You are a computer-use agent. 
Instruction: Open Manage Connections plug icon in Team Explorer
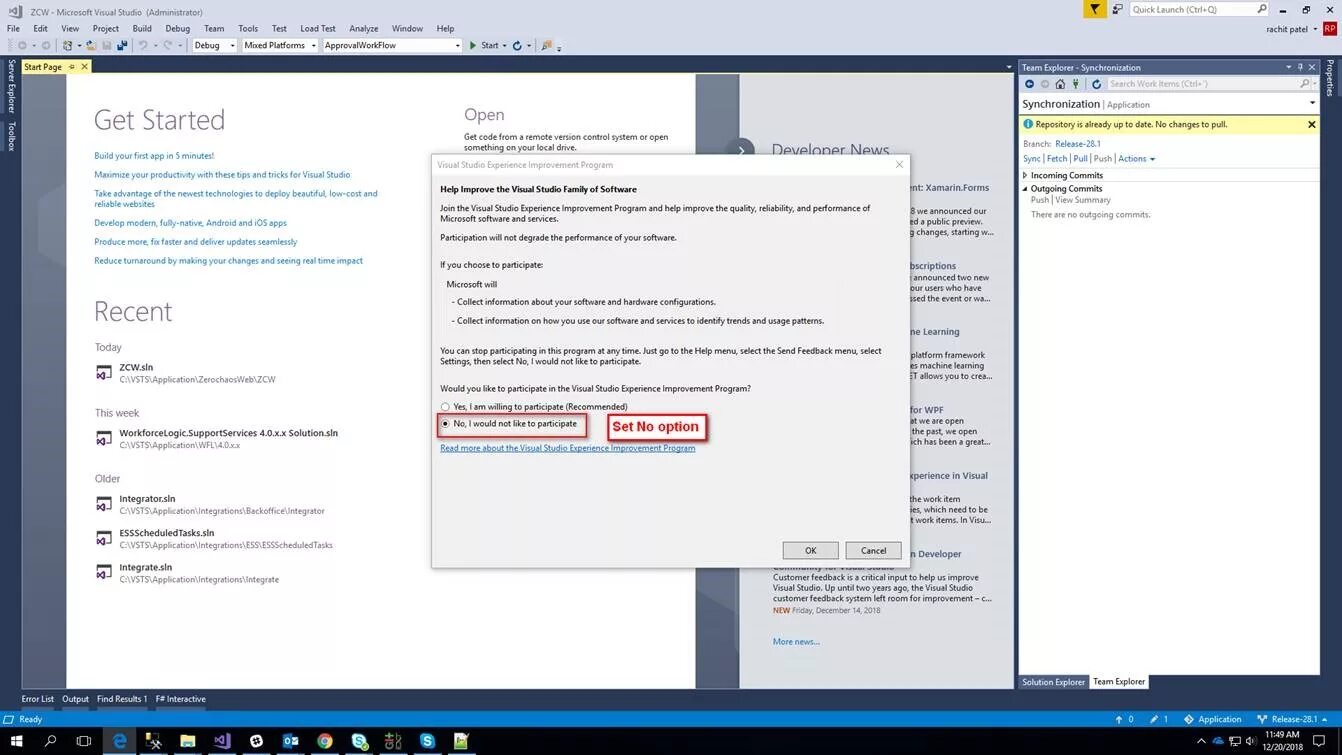(1076, 84)
